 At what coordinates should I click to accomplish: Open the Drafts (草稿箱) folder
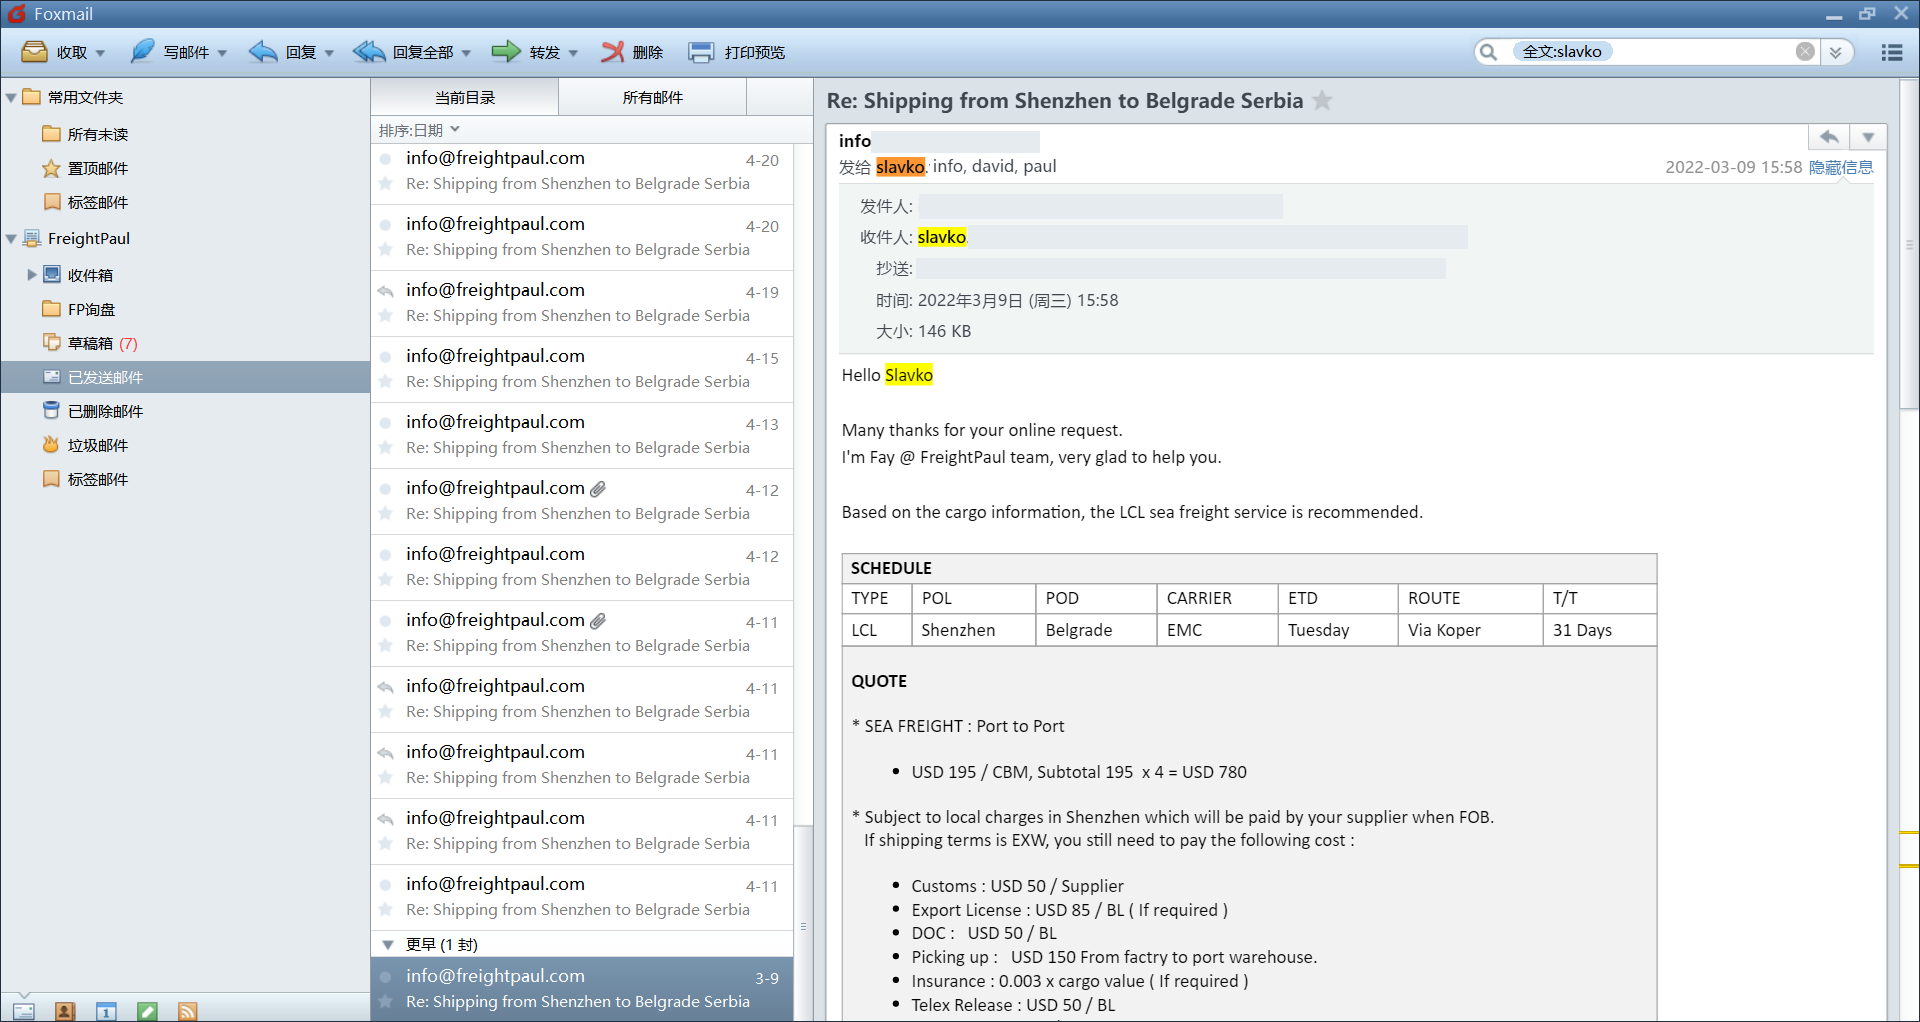tap(90, 343)
